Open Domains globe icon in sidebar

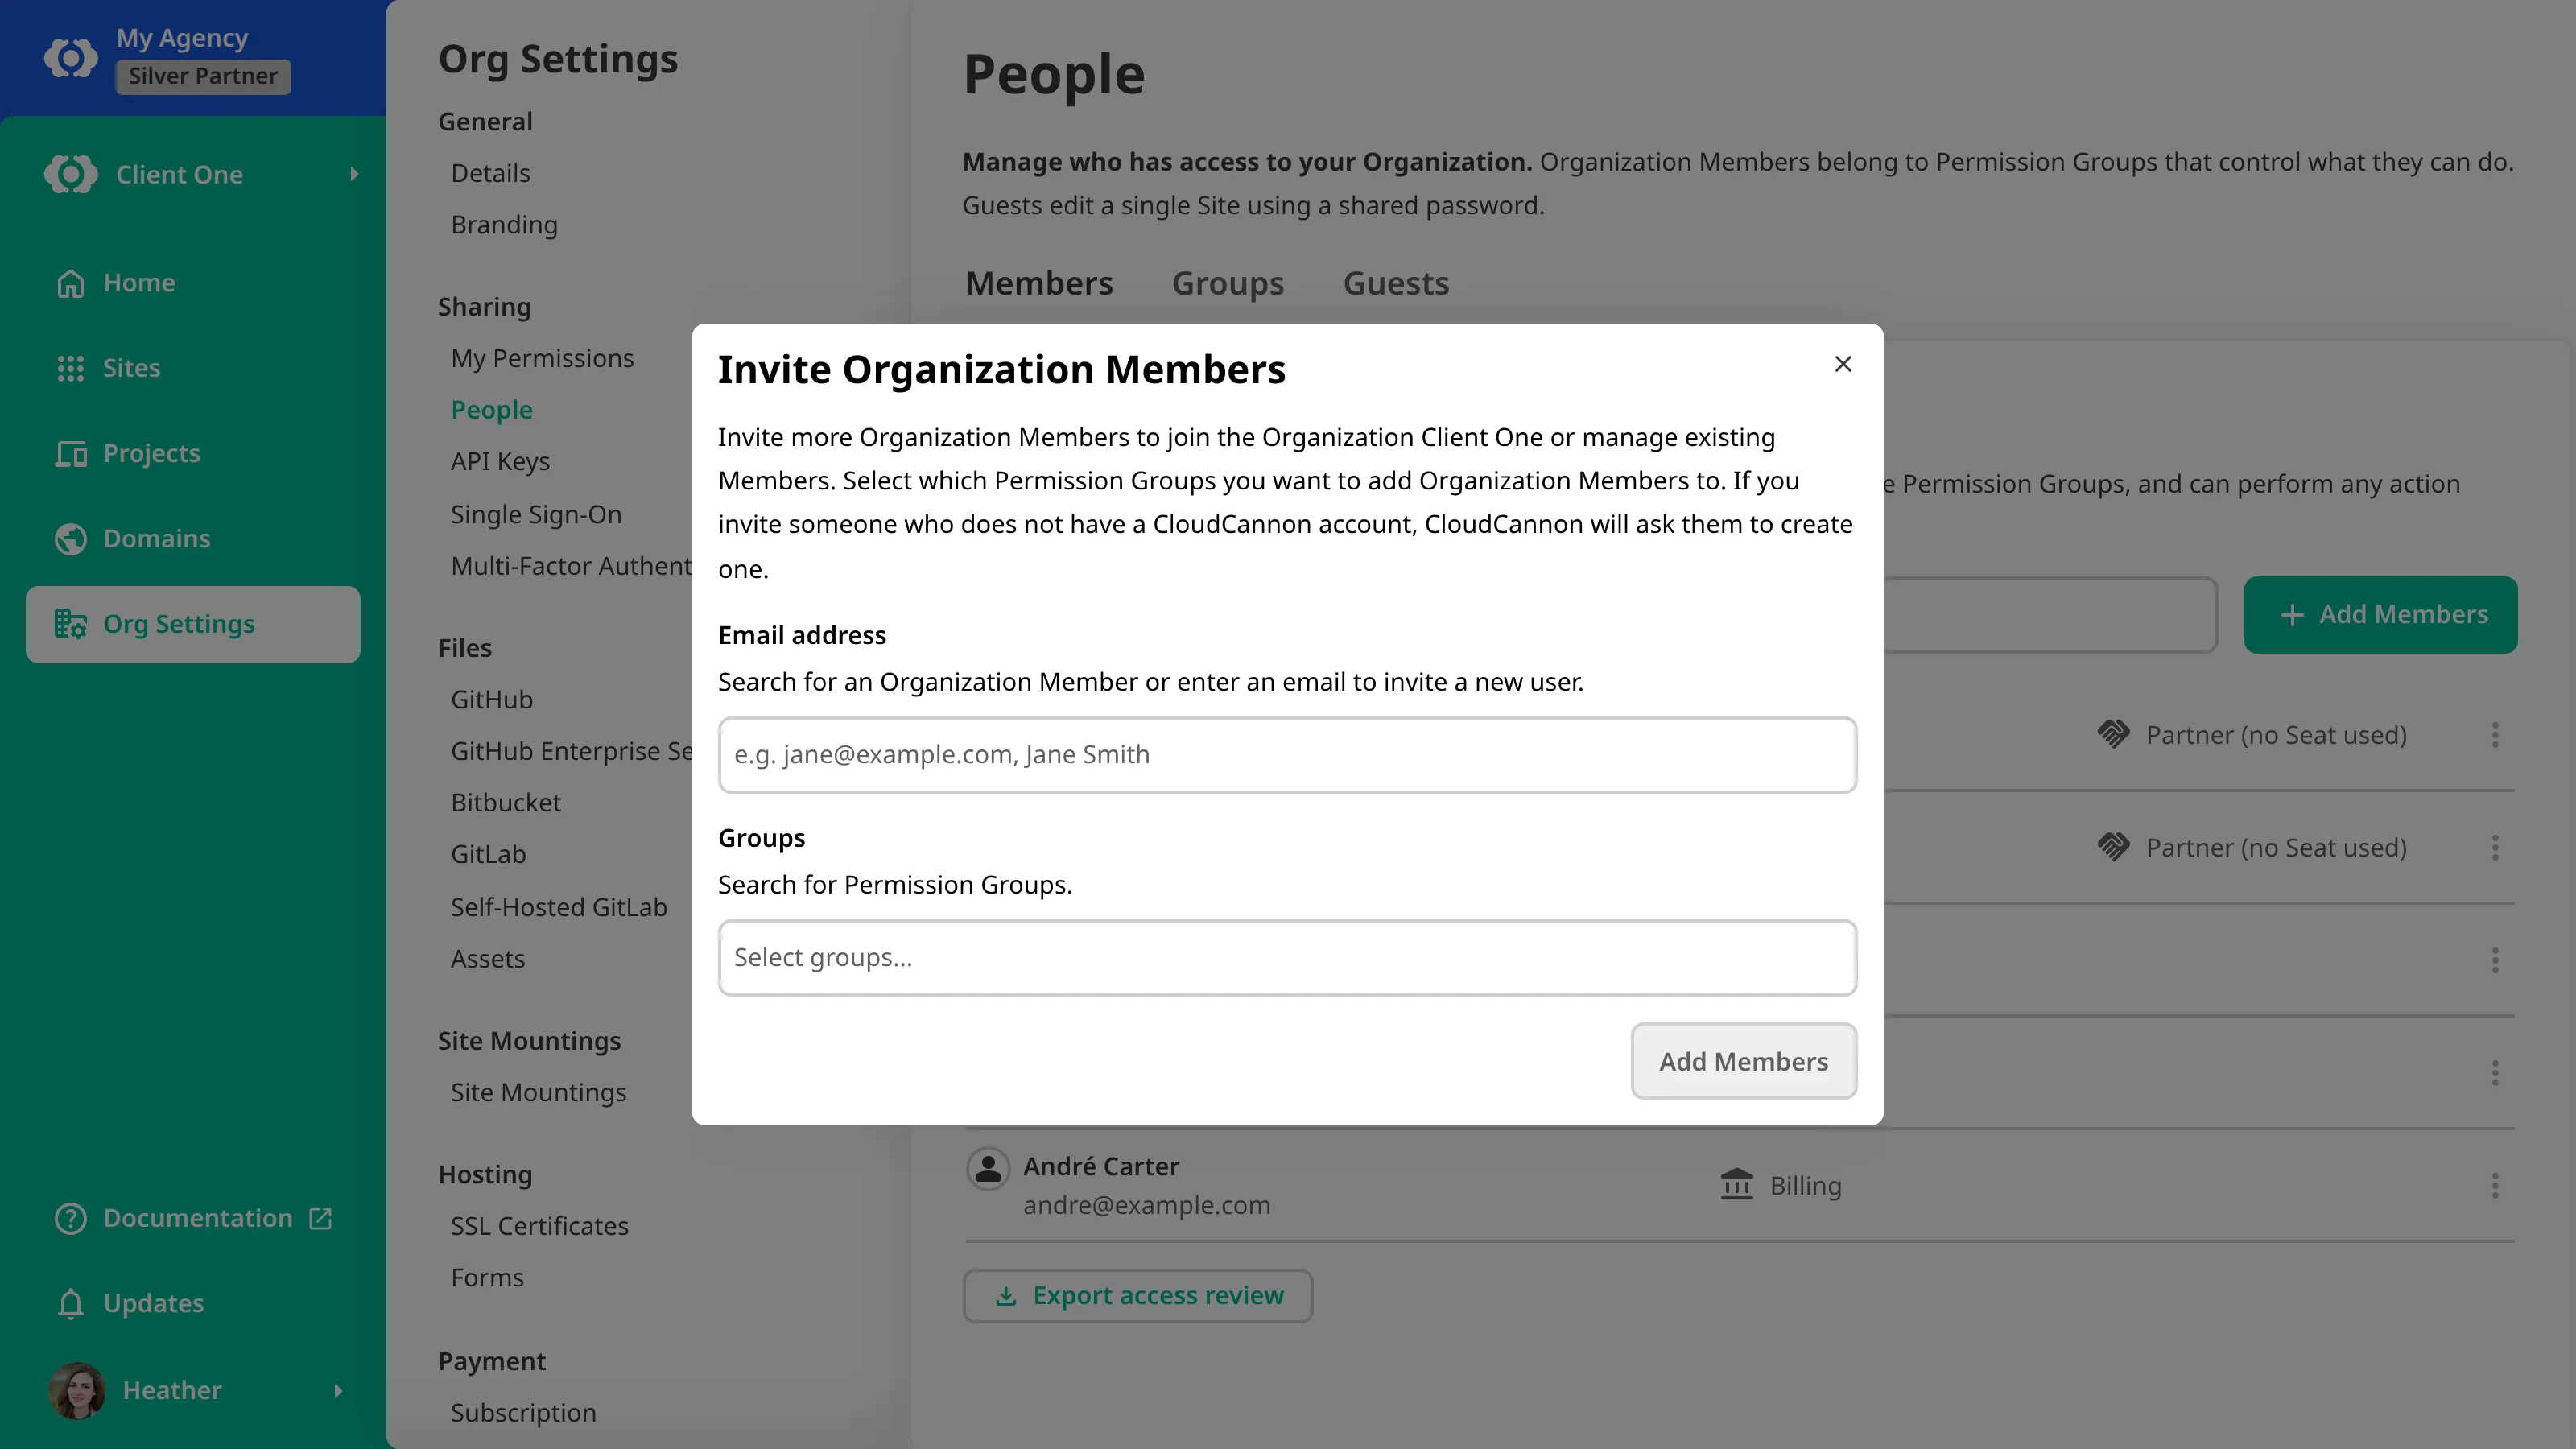tap(70, 539)
